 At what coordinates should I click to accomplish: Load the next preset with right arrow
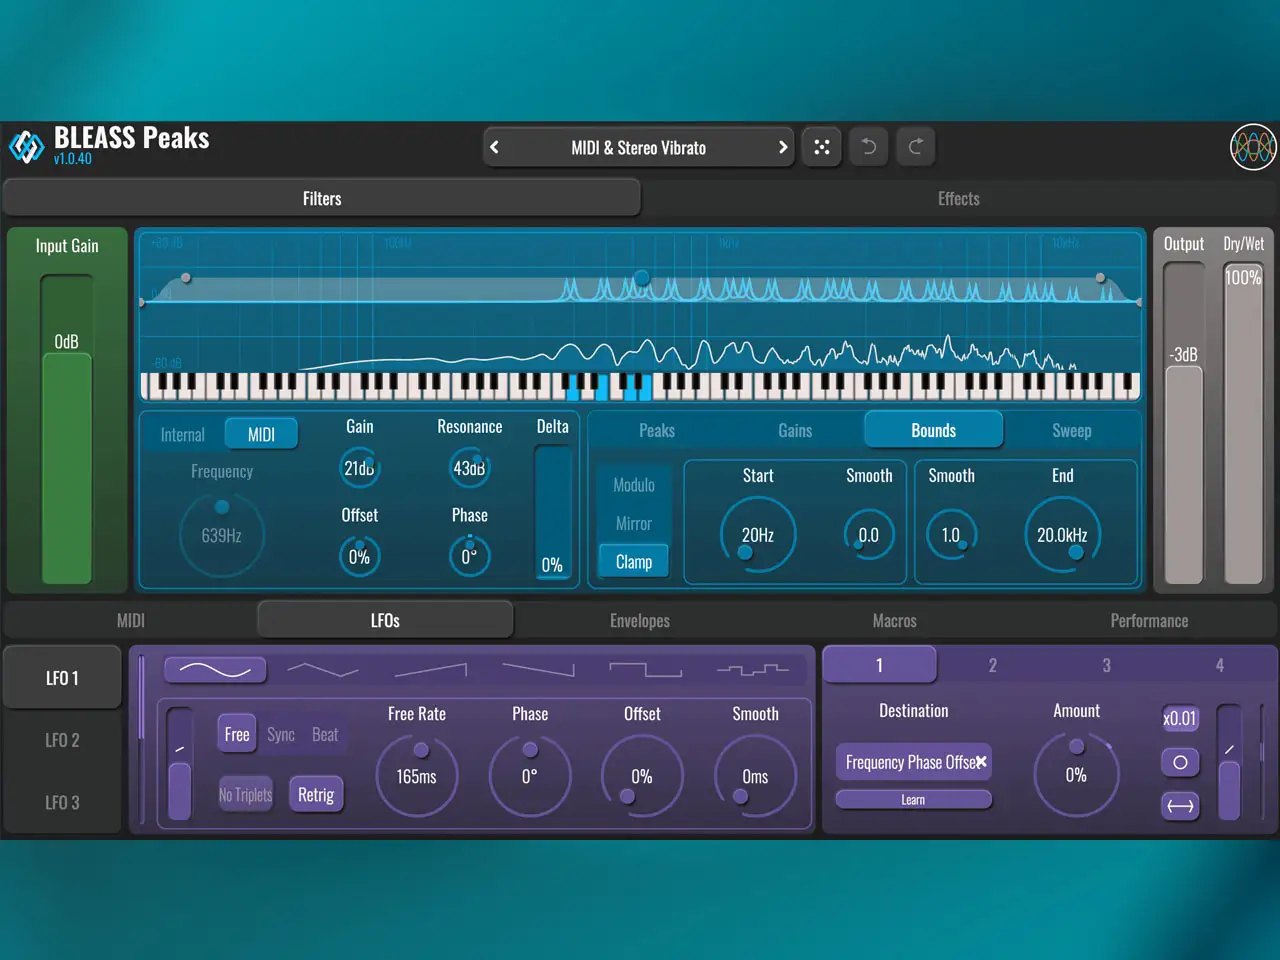[783, 147]
